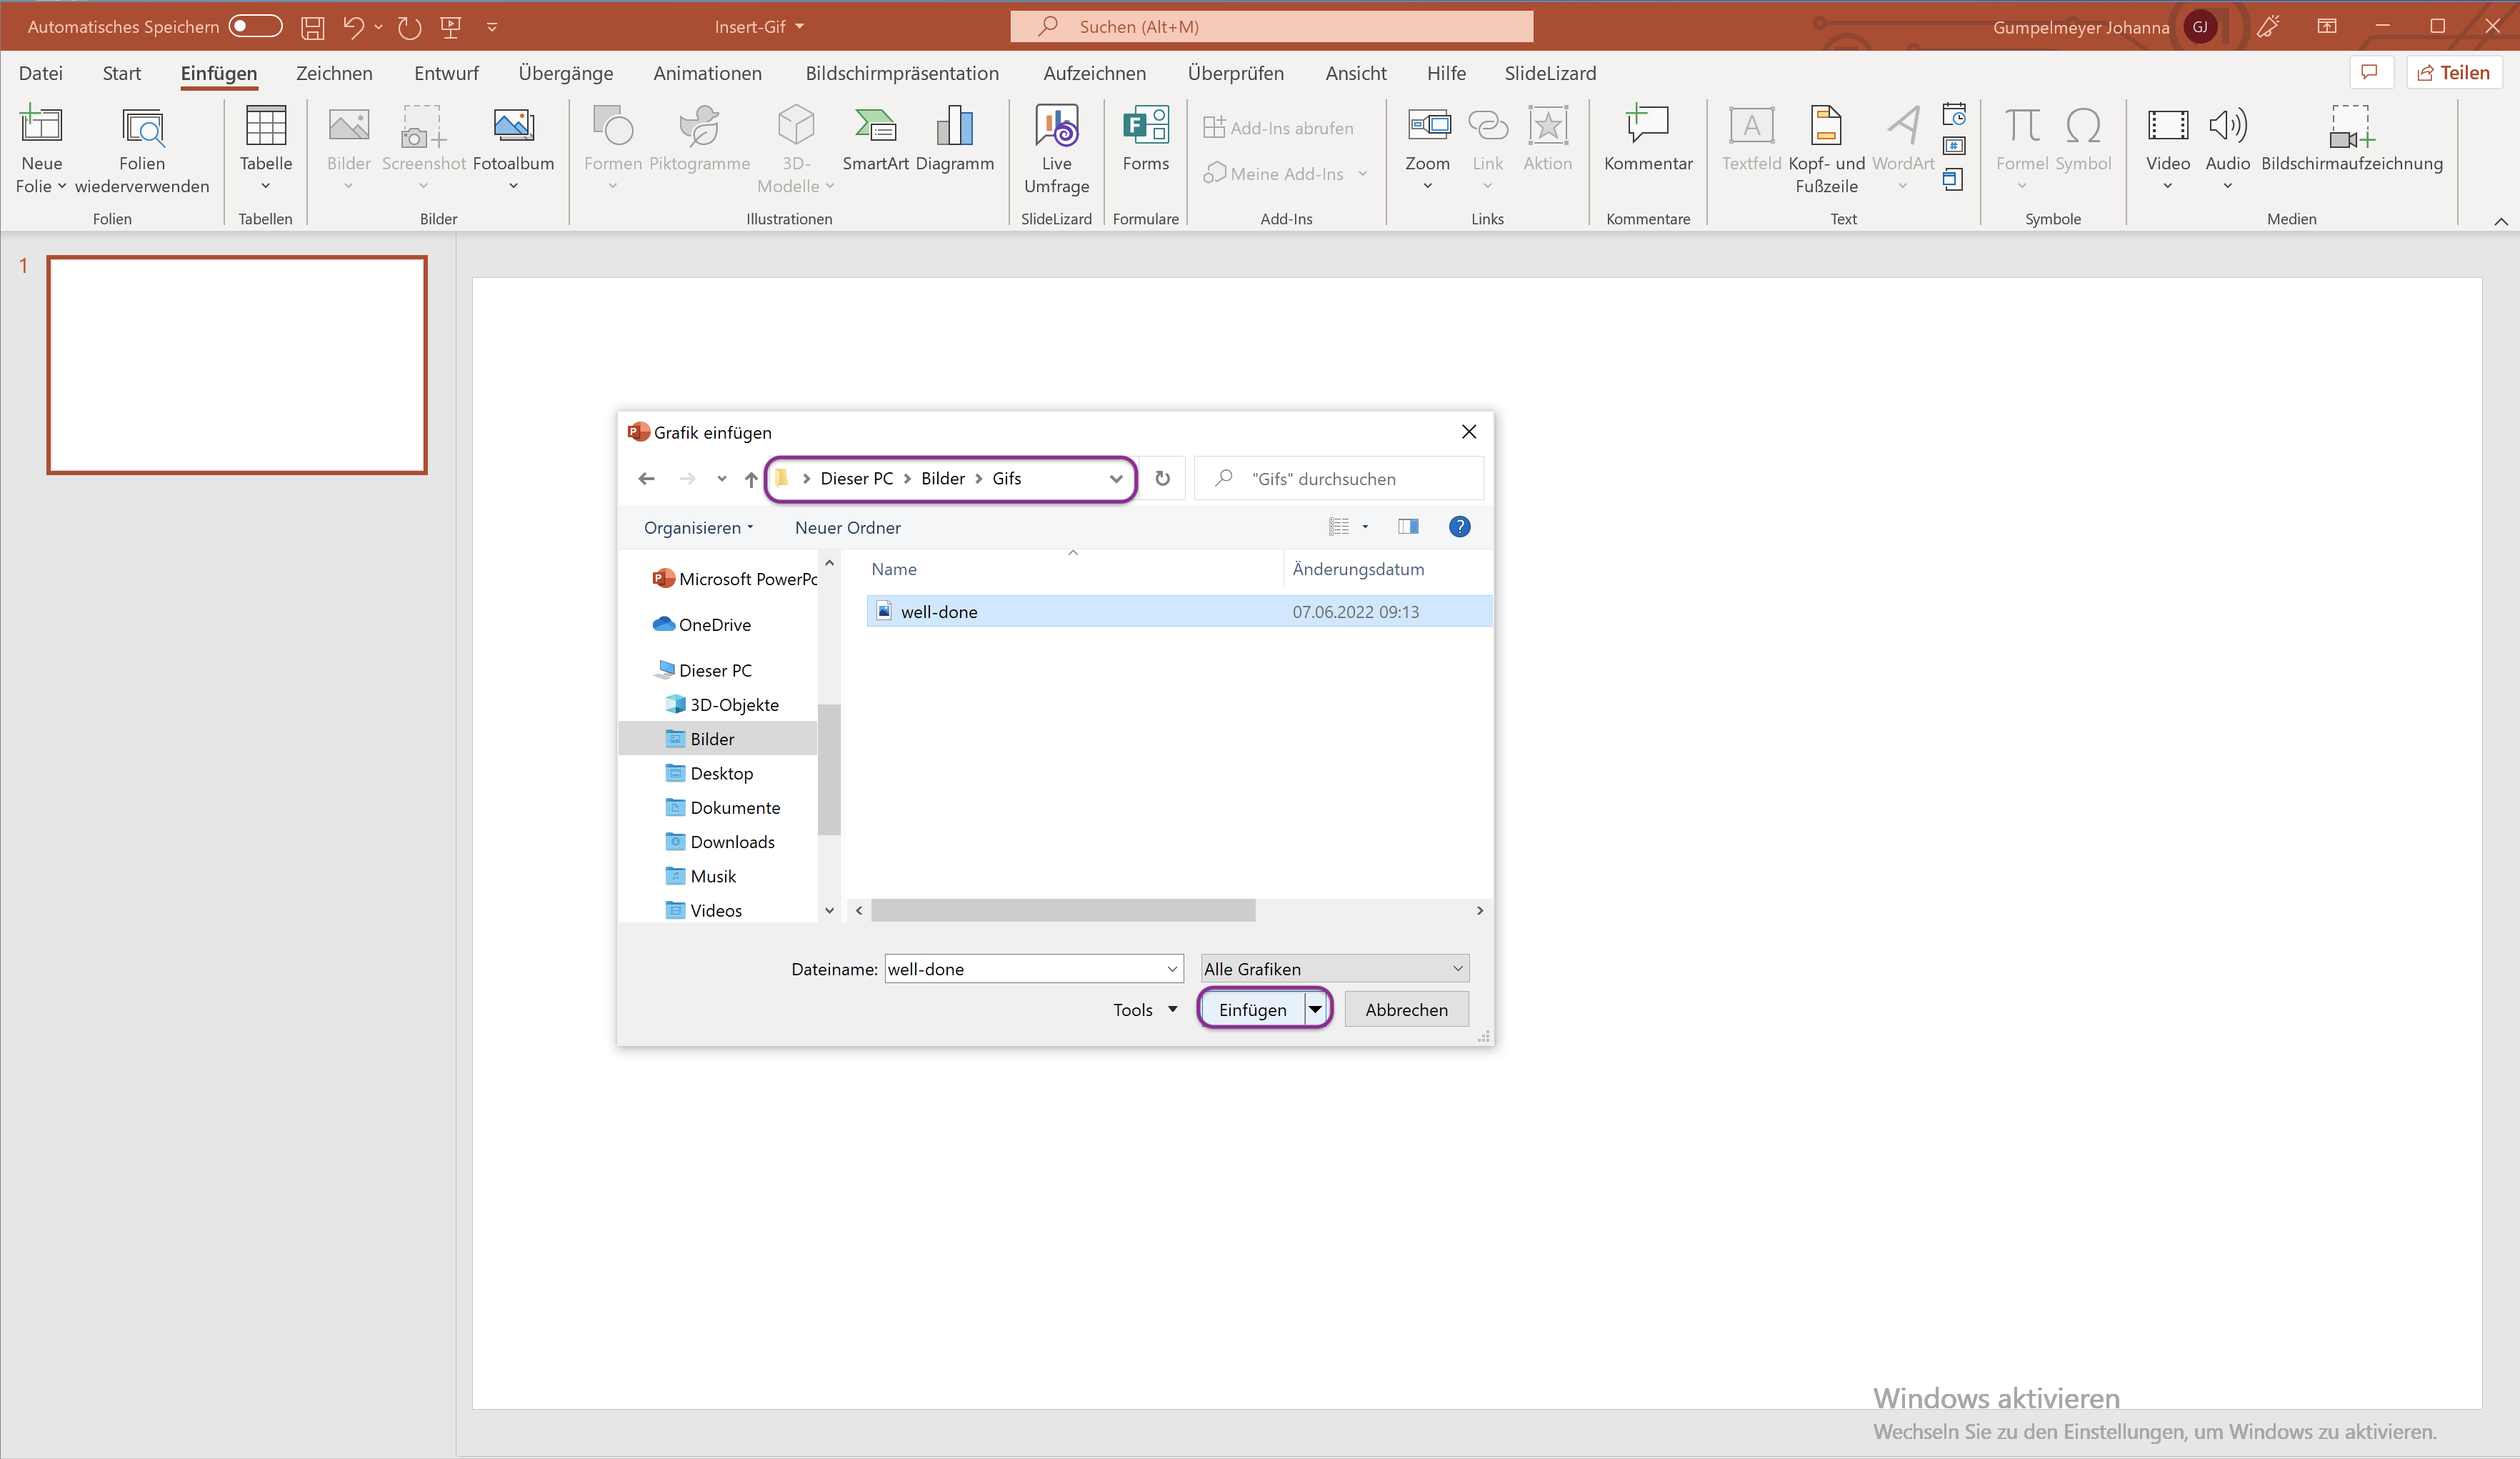Screen dimensions: 2520x1459
Task: Select the Einfügen tab in ribbon
Action: pos(219,73)
